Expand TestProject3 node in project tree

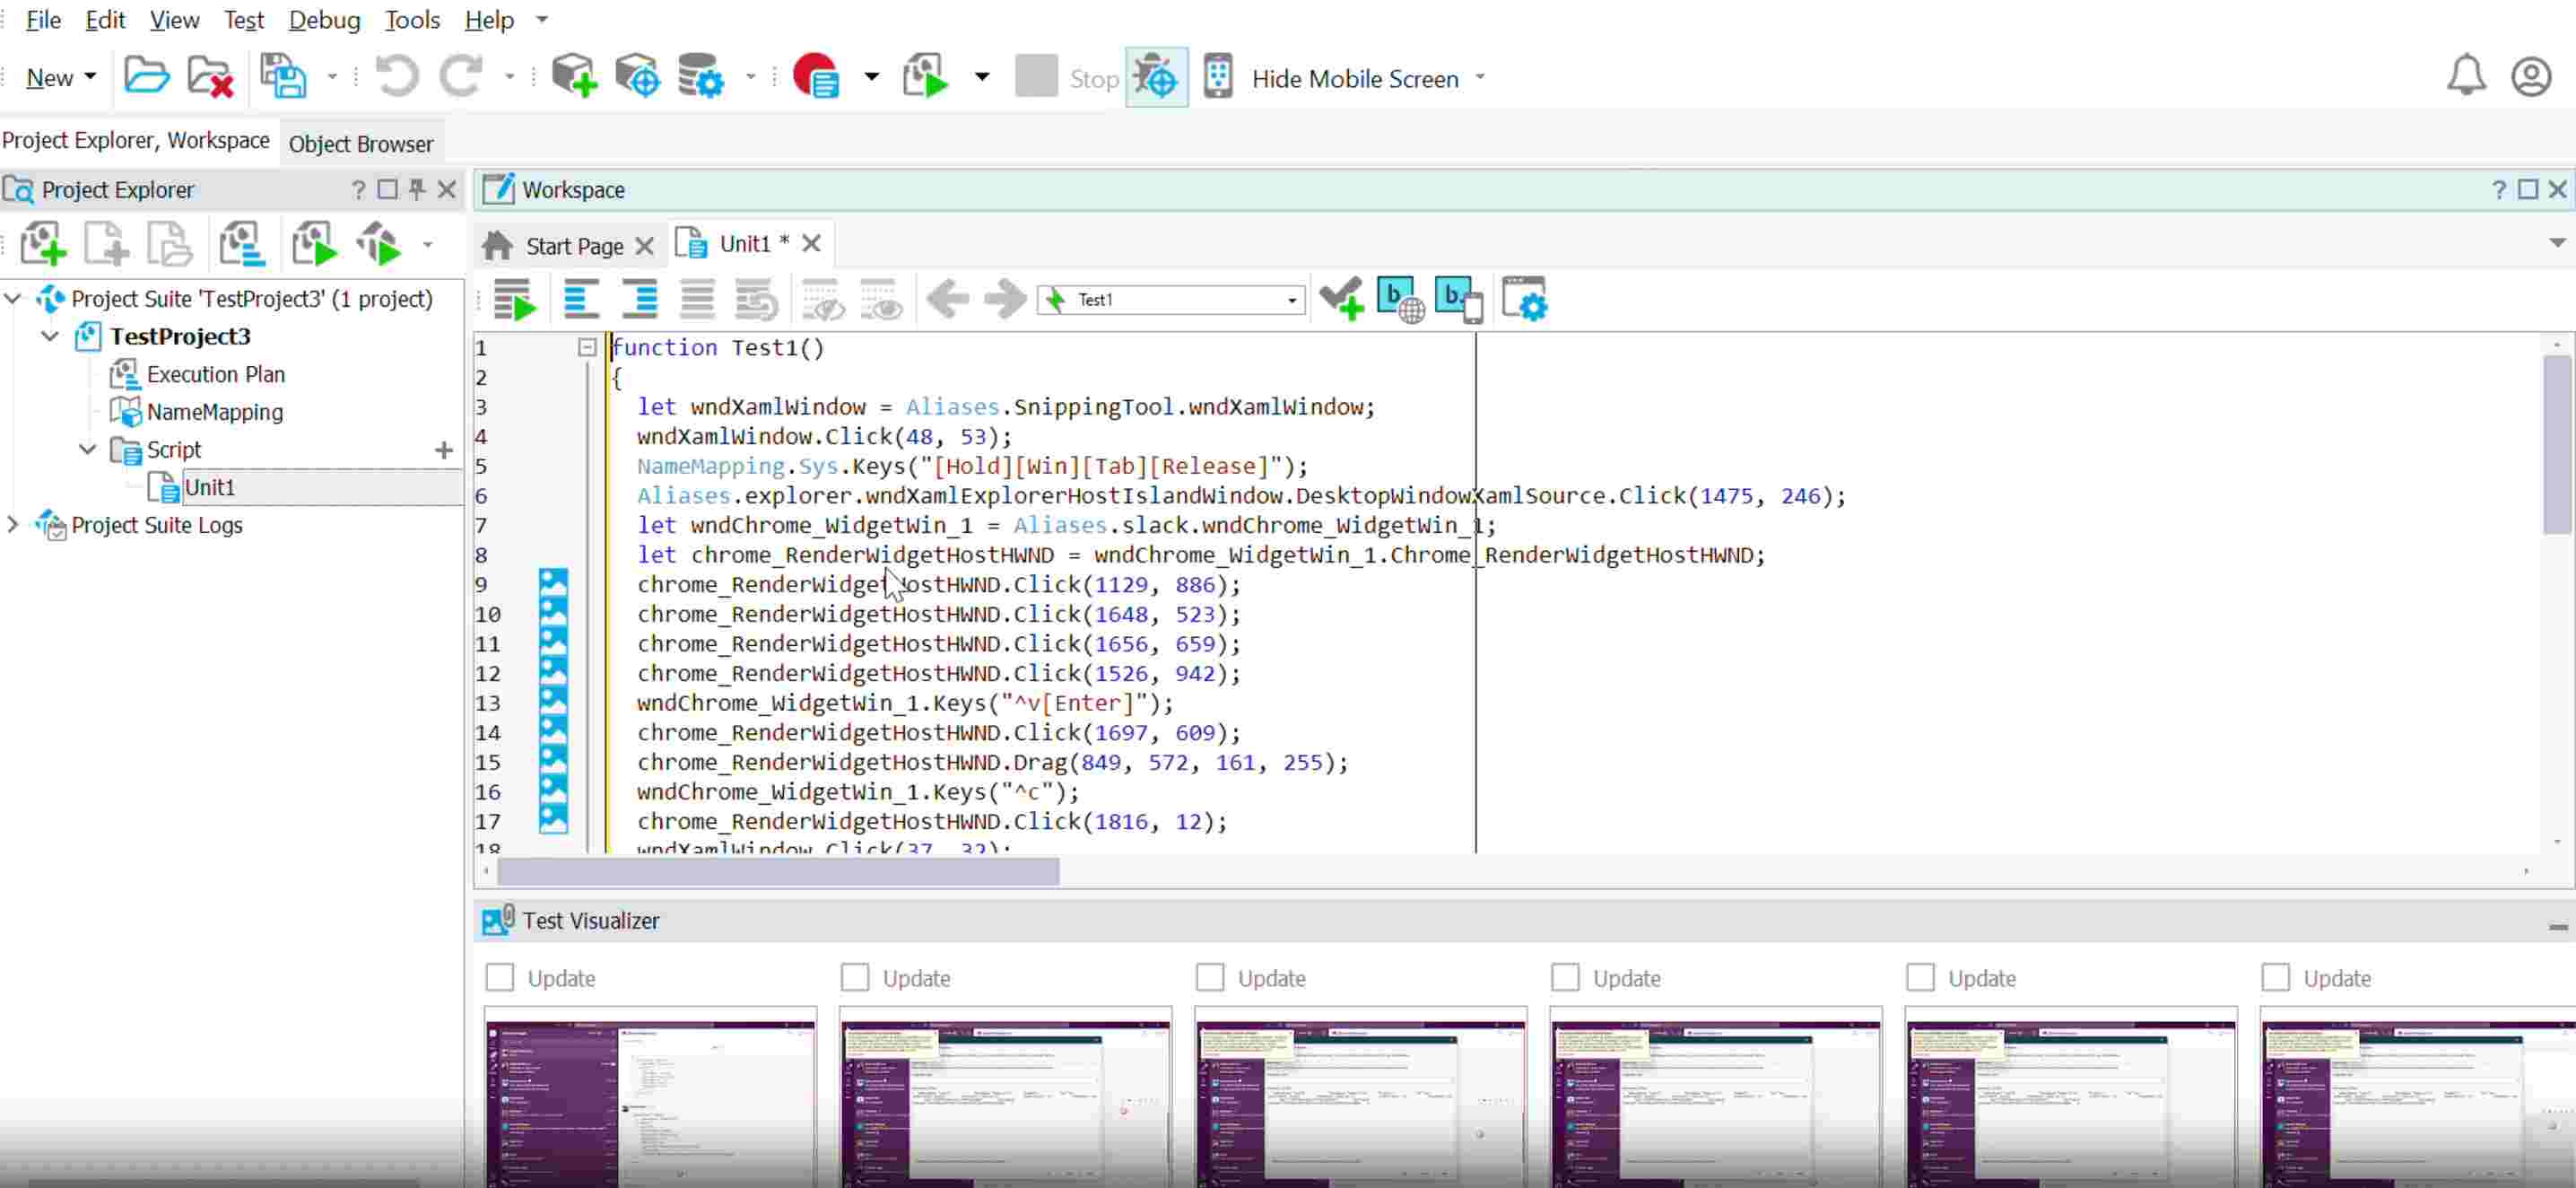tap(49, 336)
